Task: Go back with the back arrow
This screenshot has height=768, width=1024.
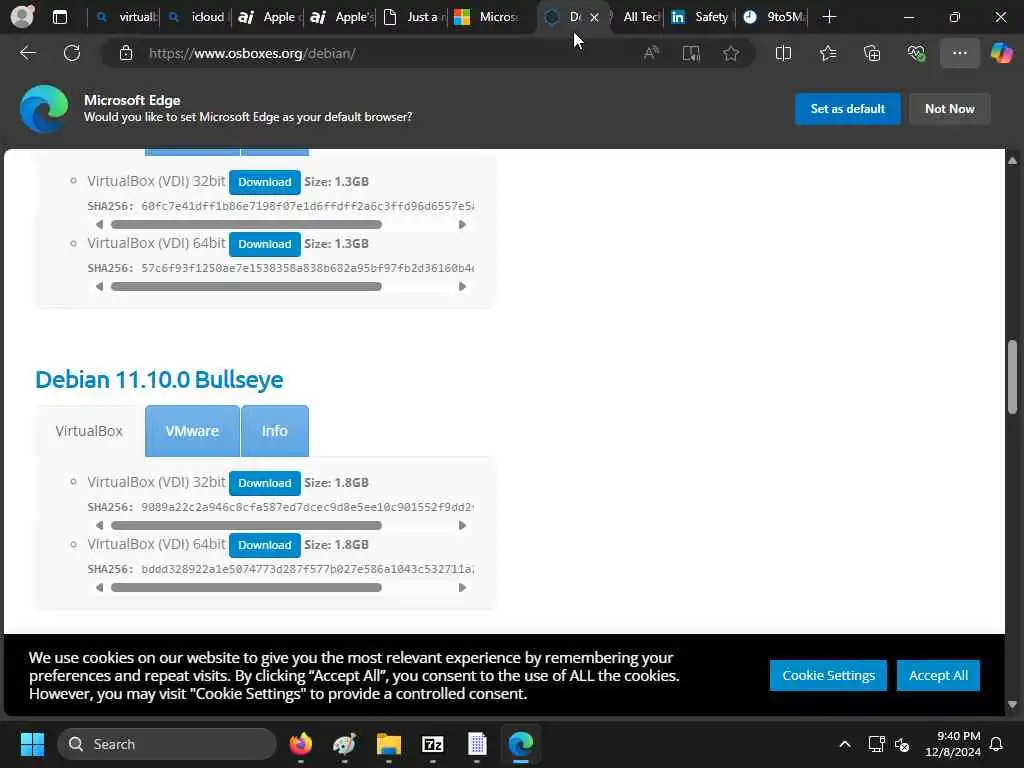Action: click(x=27, y=53)
